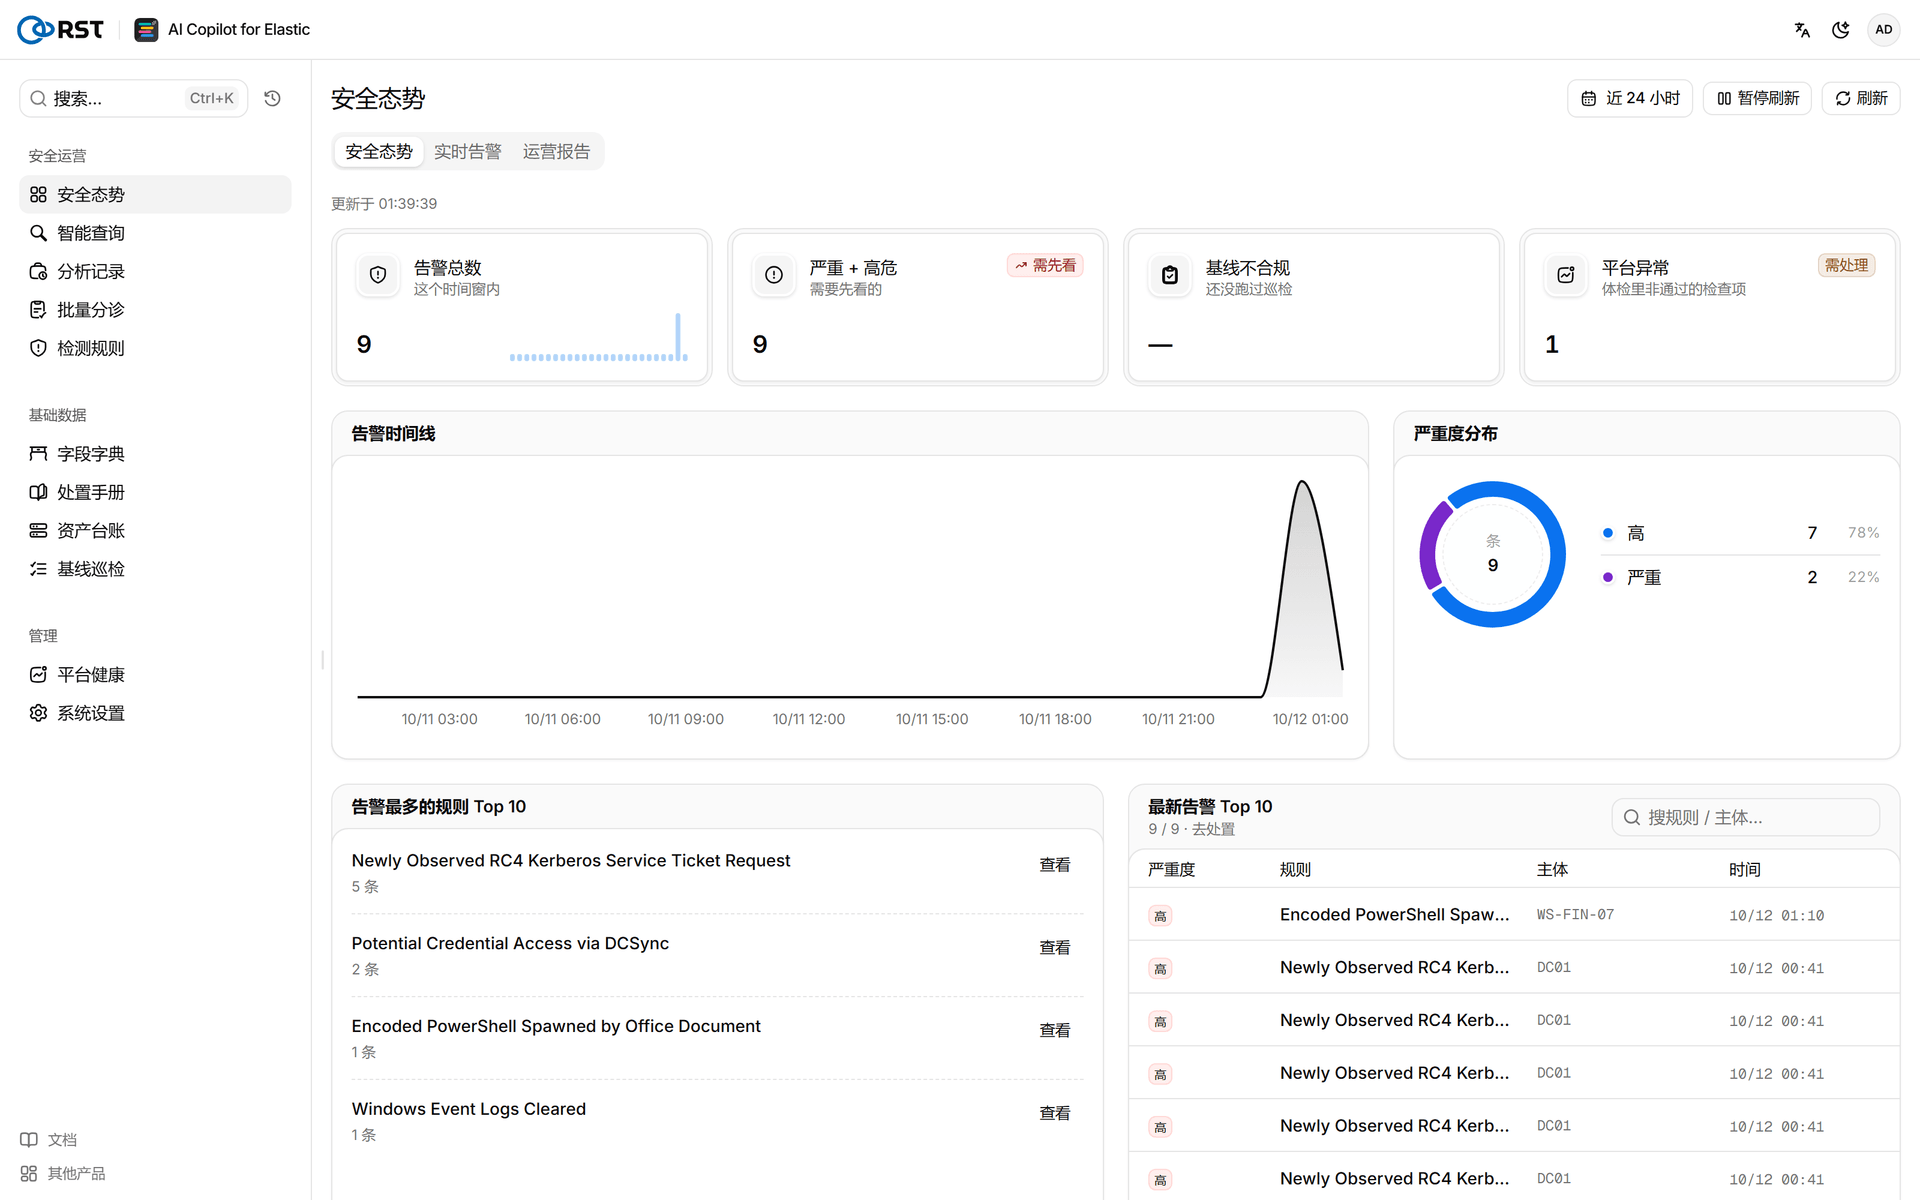Open 处置手册 in the sidebar
The width and height of the screenshot is (1920, 1200).
155,492
